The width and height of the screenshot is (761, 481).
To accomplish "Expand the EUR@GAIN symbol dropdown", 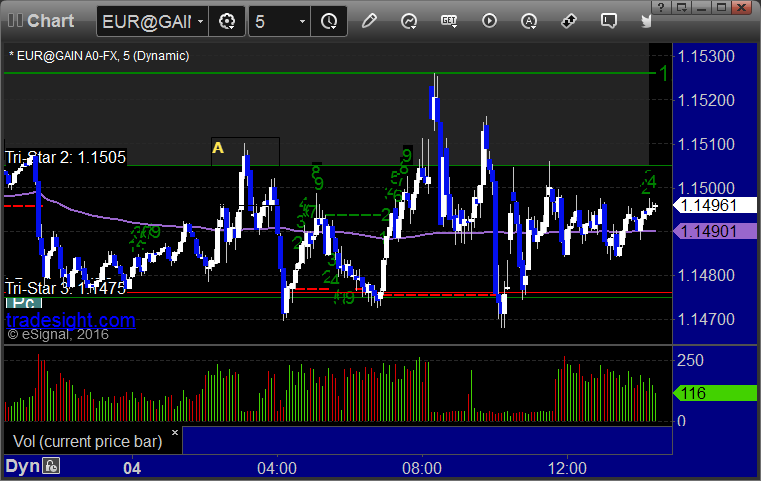I will pos(200,22).
